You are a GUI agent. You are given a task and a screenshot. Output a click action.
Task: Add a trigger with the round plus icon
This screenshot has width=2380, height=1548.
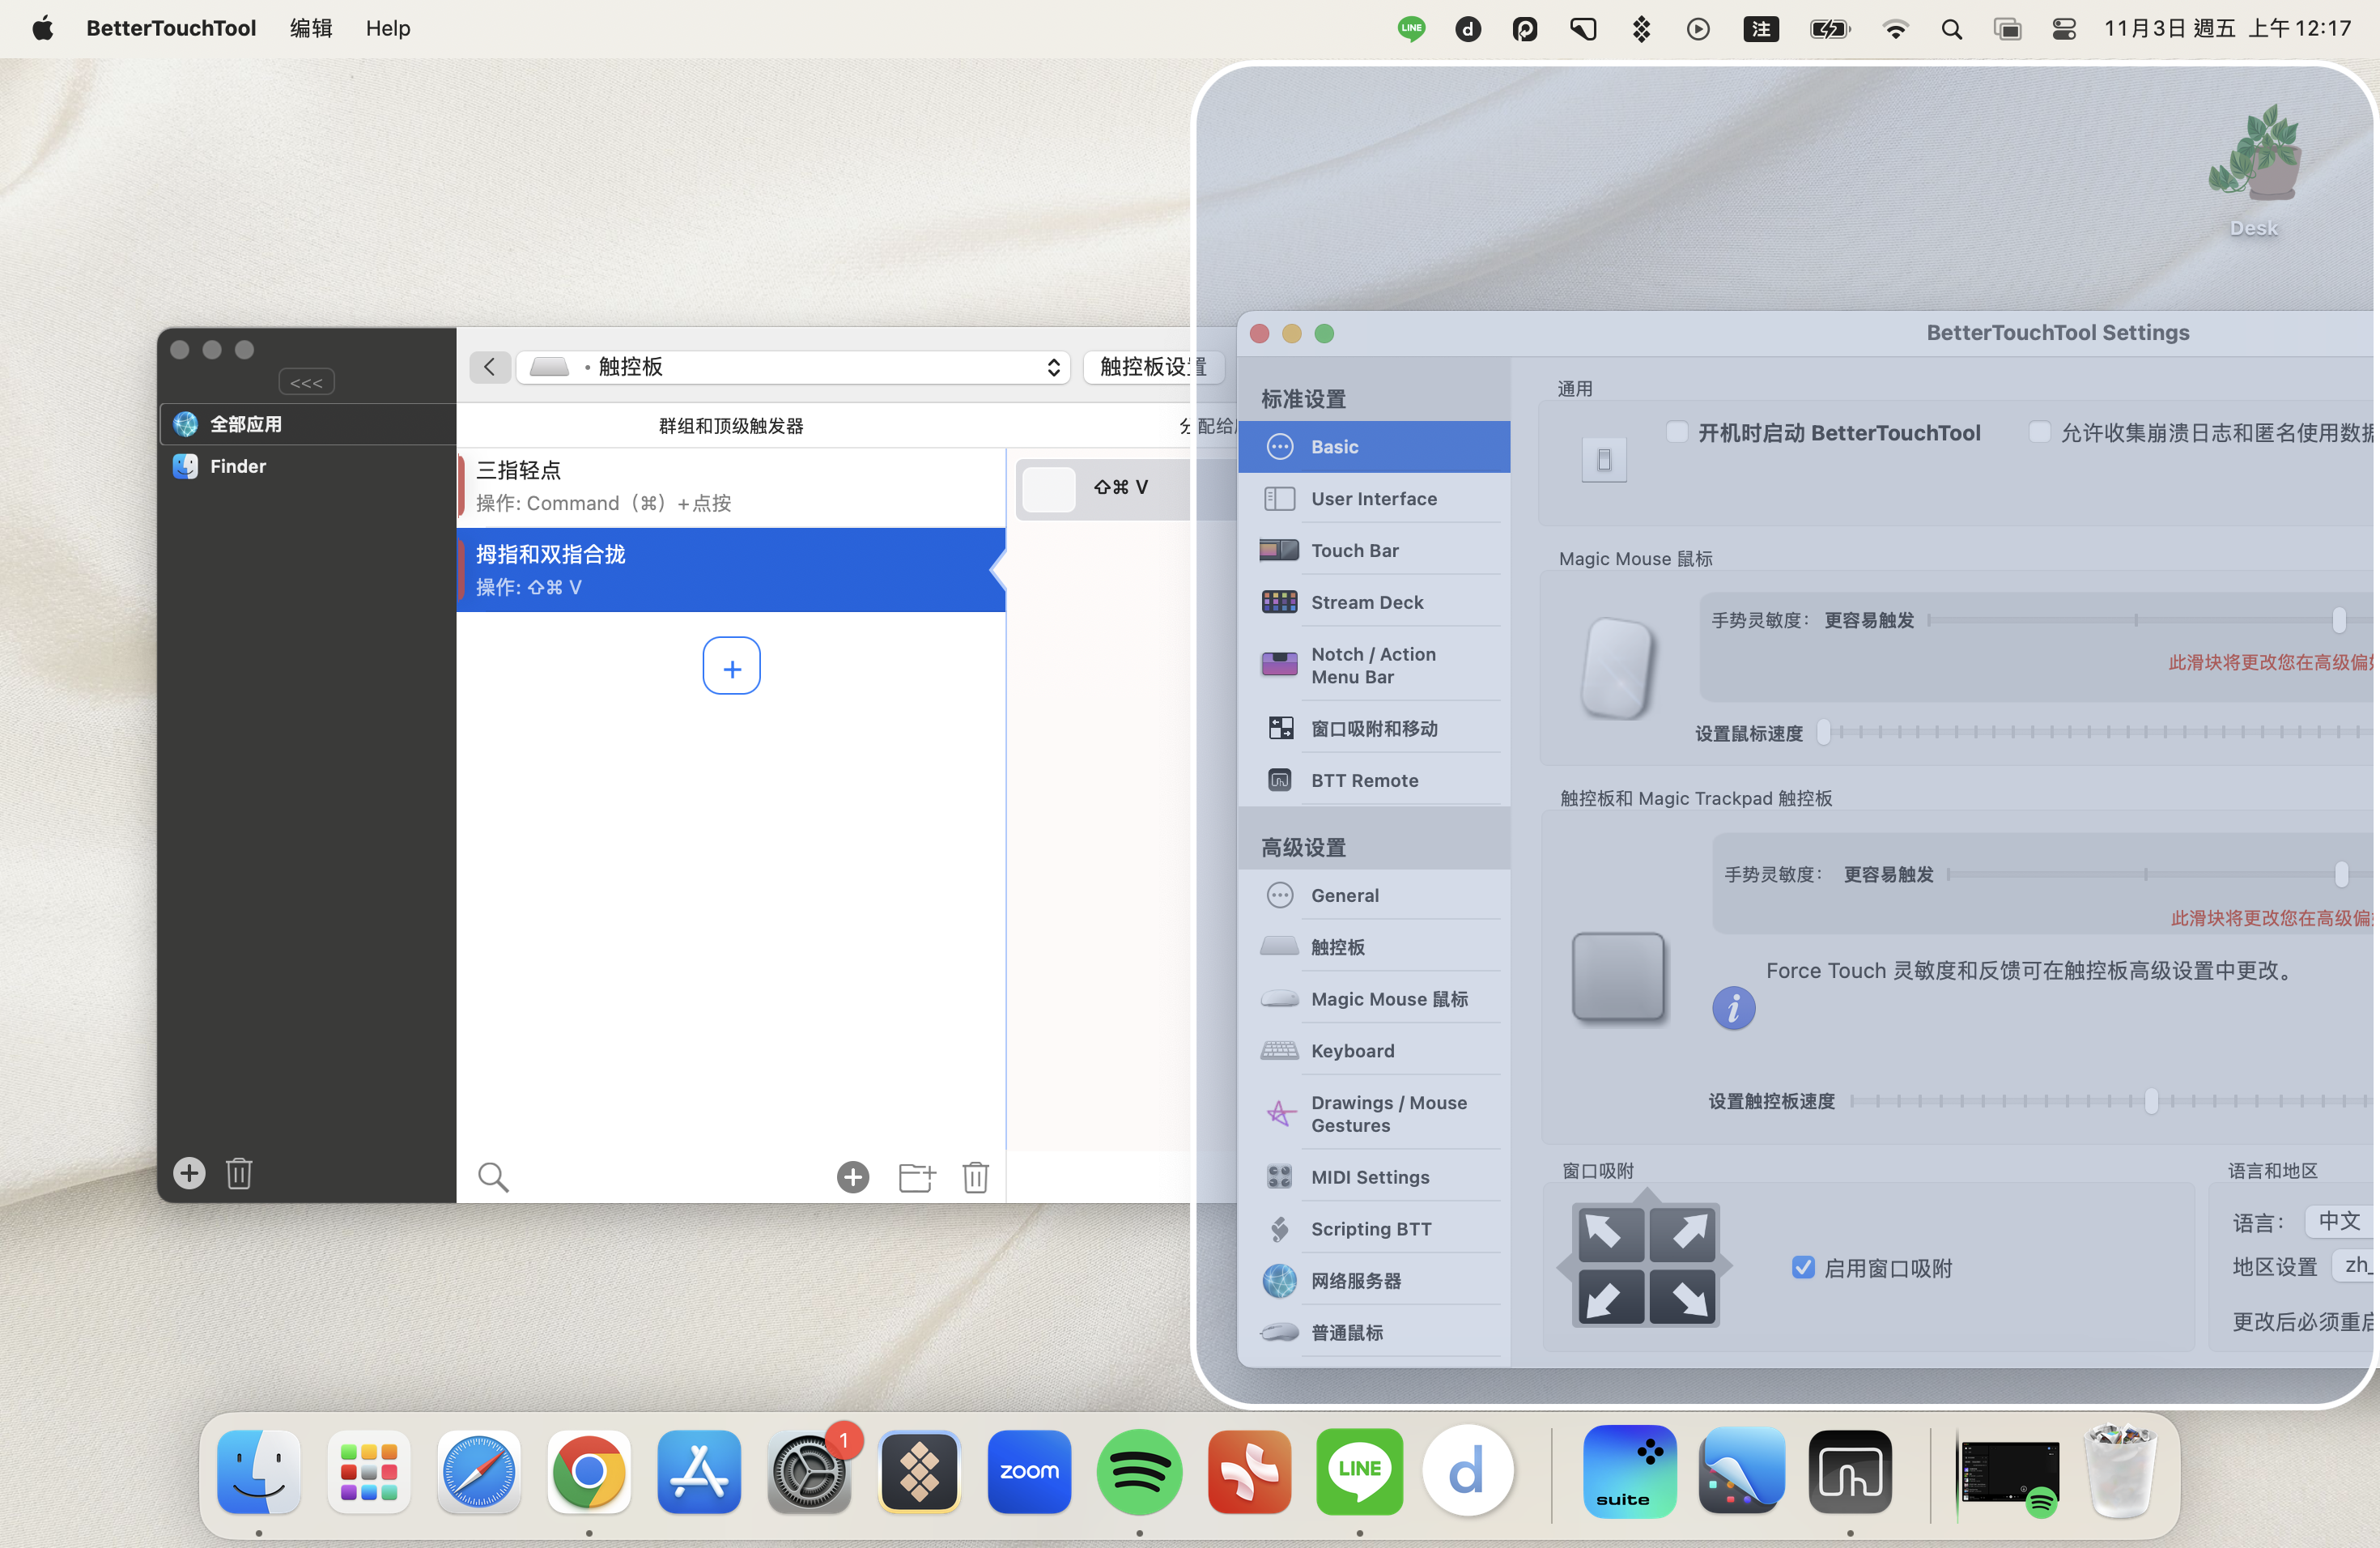tap(853, 1177)
